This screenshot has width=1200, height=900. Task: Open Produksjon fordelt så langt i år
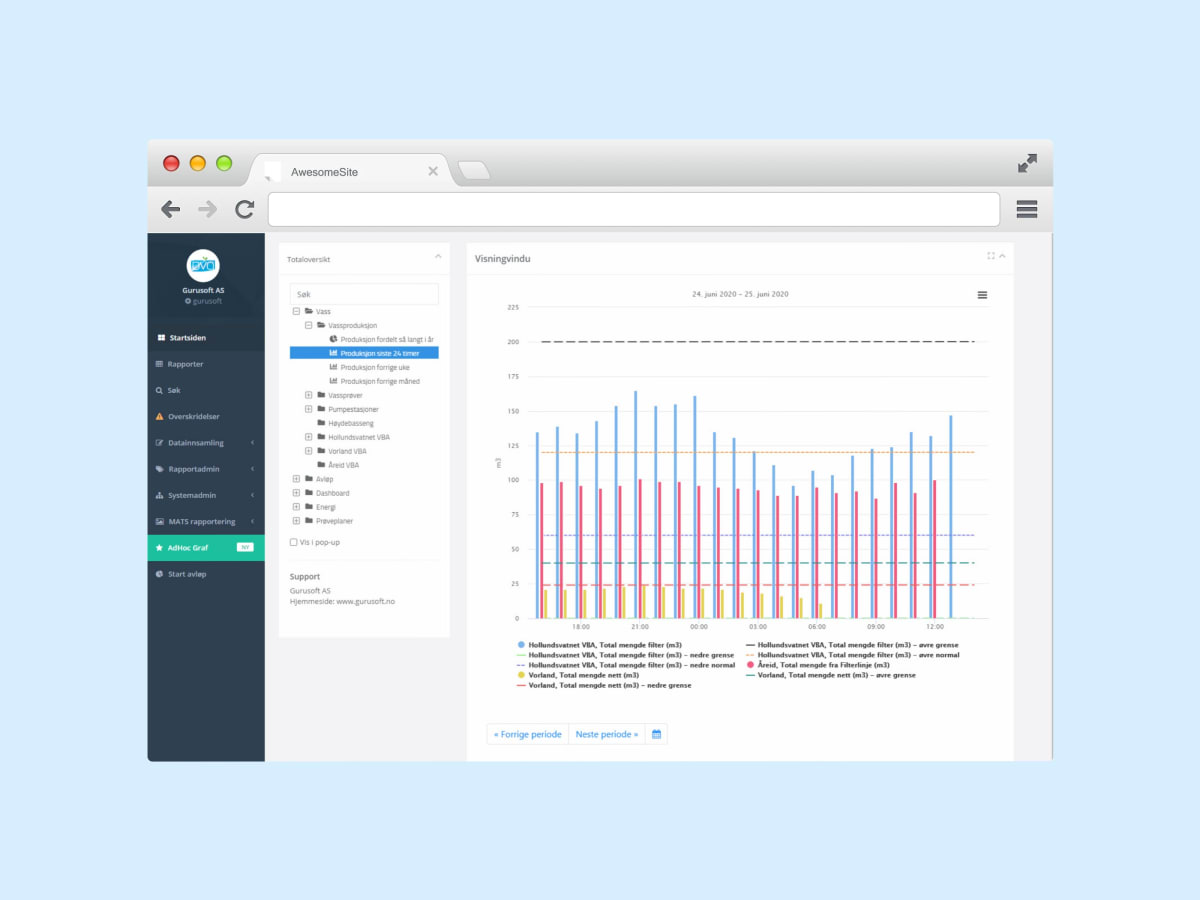381,339
